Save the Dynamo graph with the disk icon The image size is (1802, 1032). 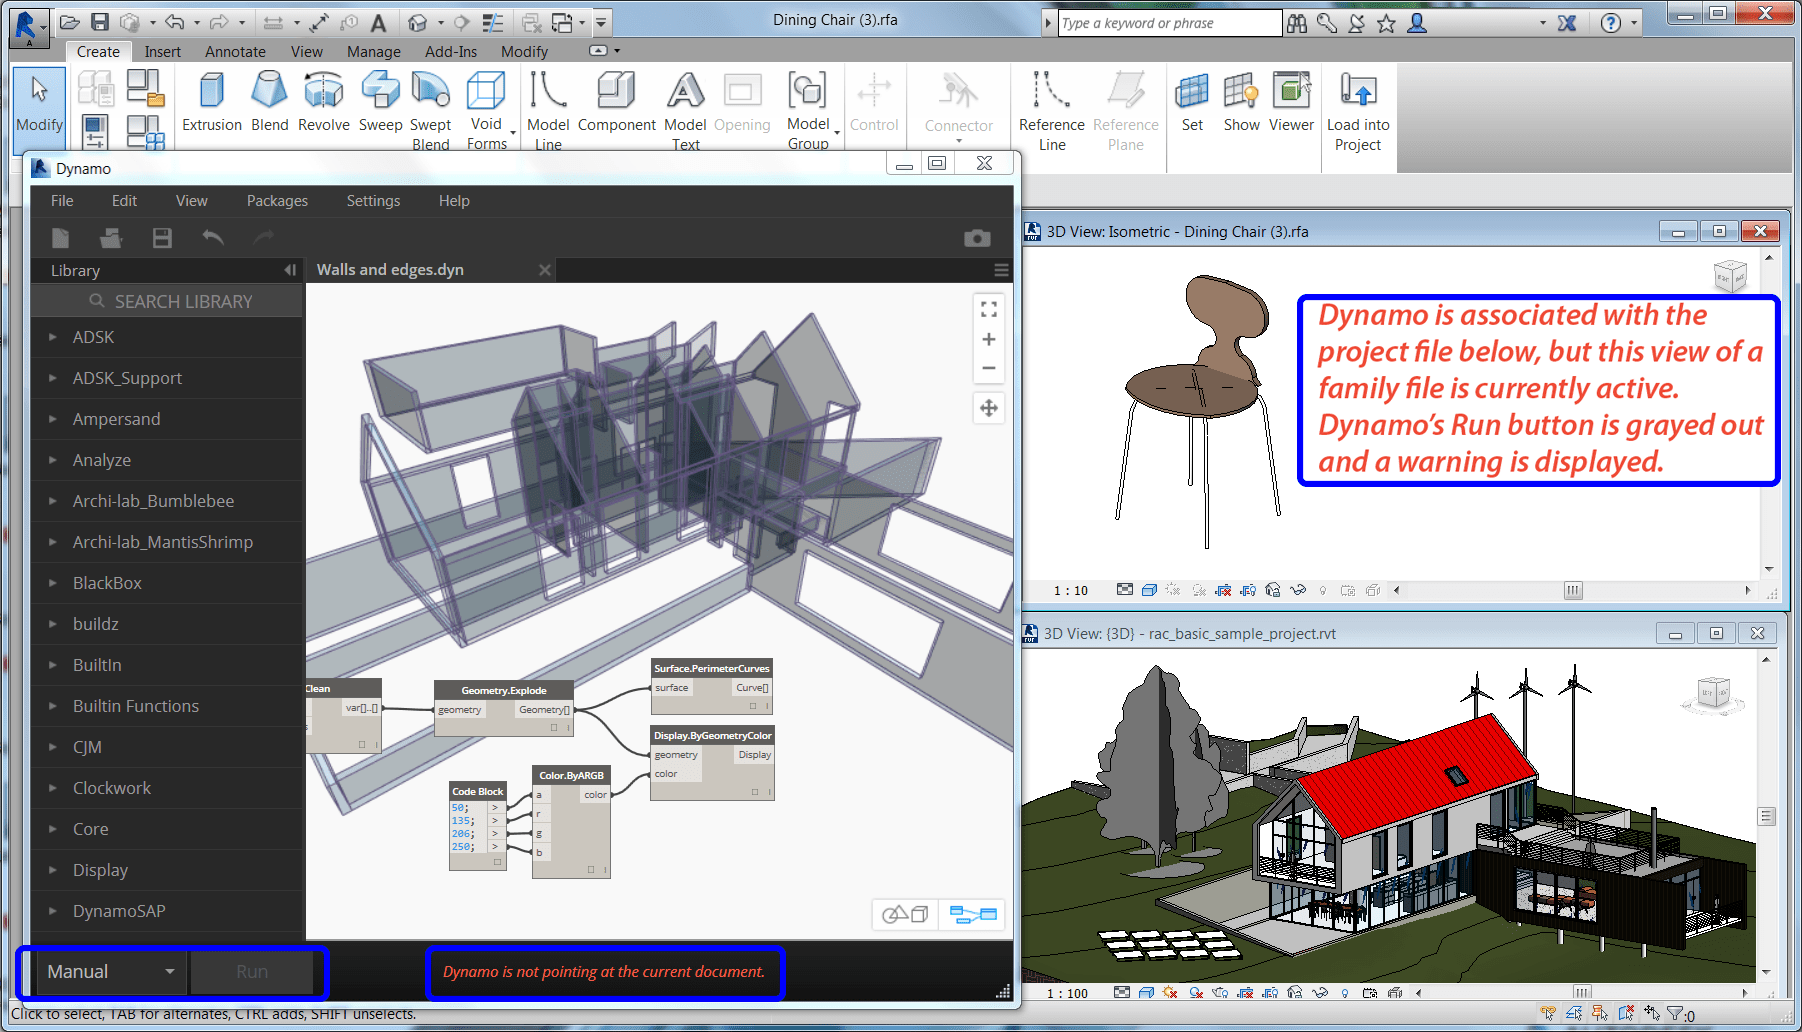pyautogui.click(x=162, y=237)
